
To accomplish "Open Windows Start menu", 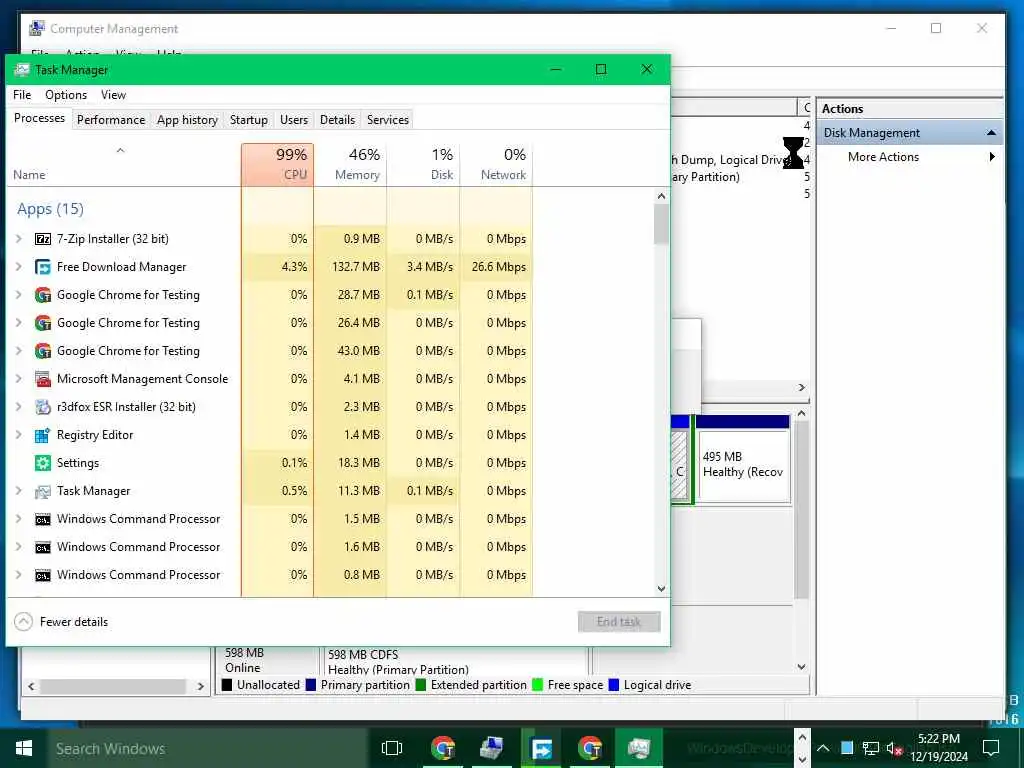I will [x=24, y=748].
